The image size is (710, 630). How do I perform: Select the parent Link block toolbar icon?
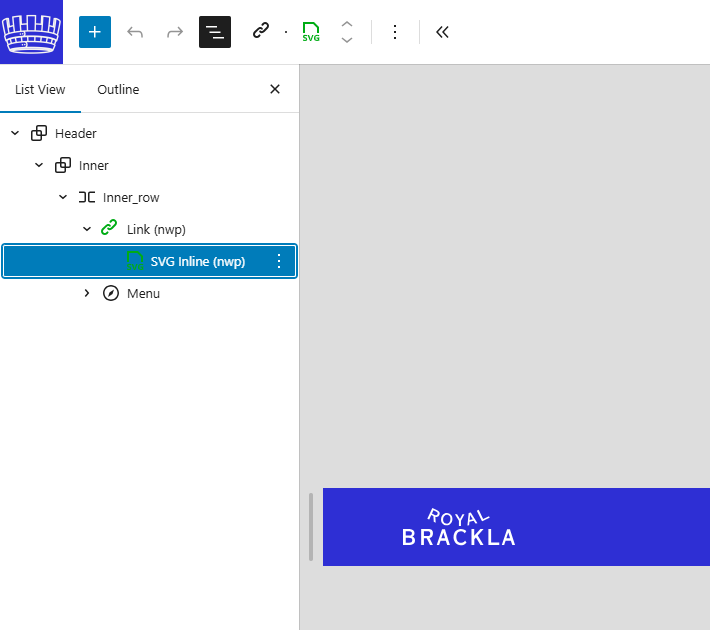(261, 32)
